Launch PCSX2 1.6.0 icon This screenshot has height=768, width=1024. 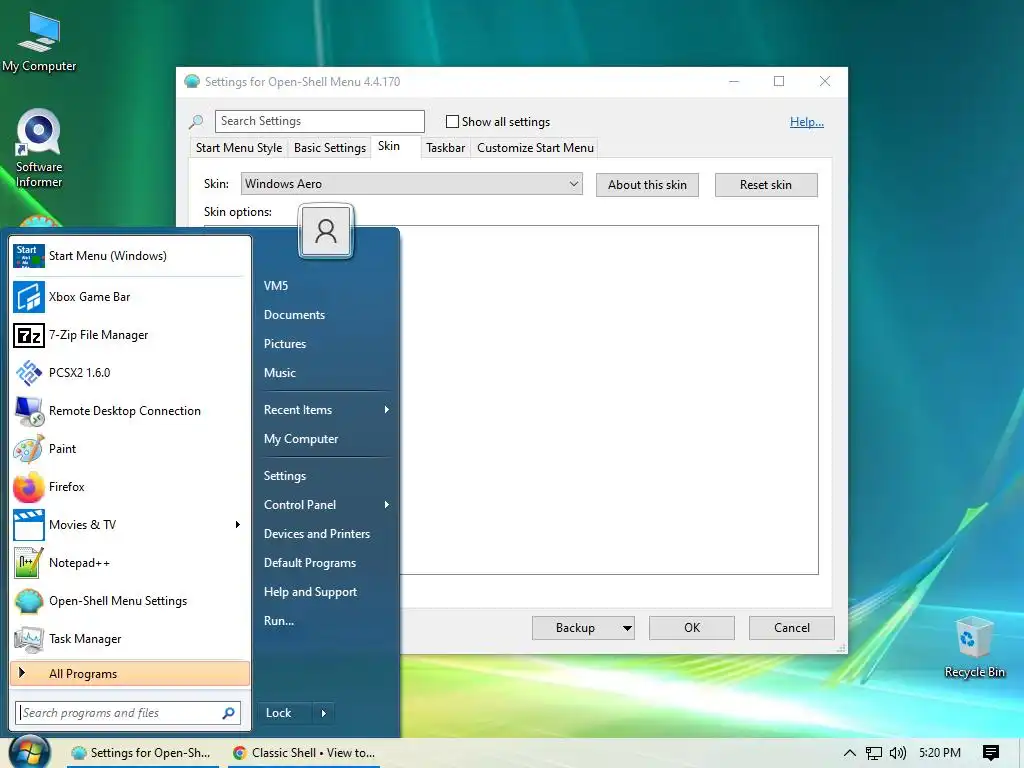click(29, 373)
